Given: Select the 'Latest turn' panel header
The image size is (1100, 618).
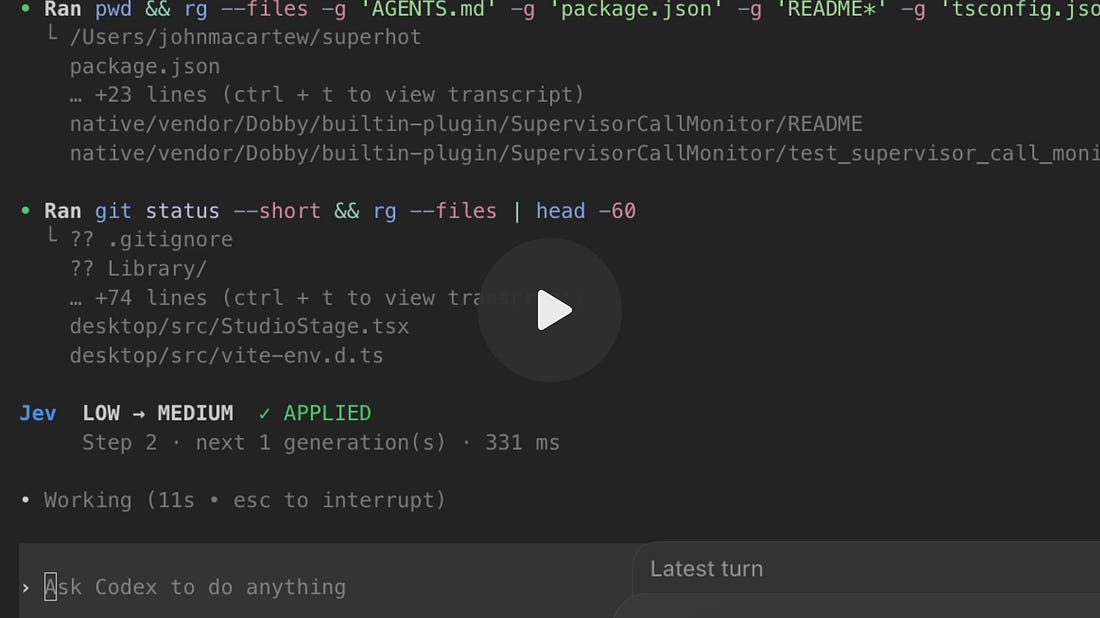Looking at the screenshot, I should pos(706,568).
